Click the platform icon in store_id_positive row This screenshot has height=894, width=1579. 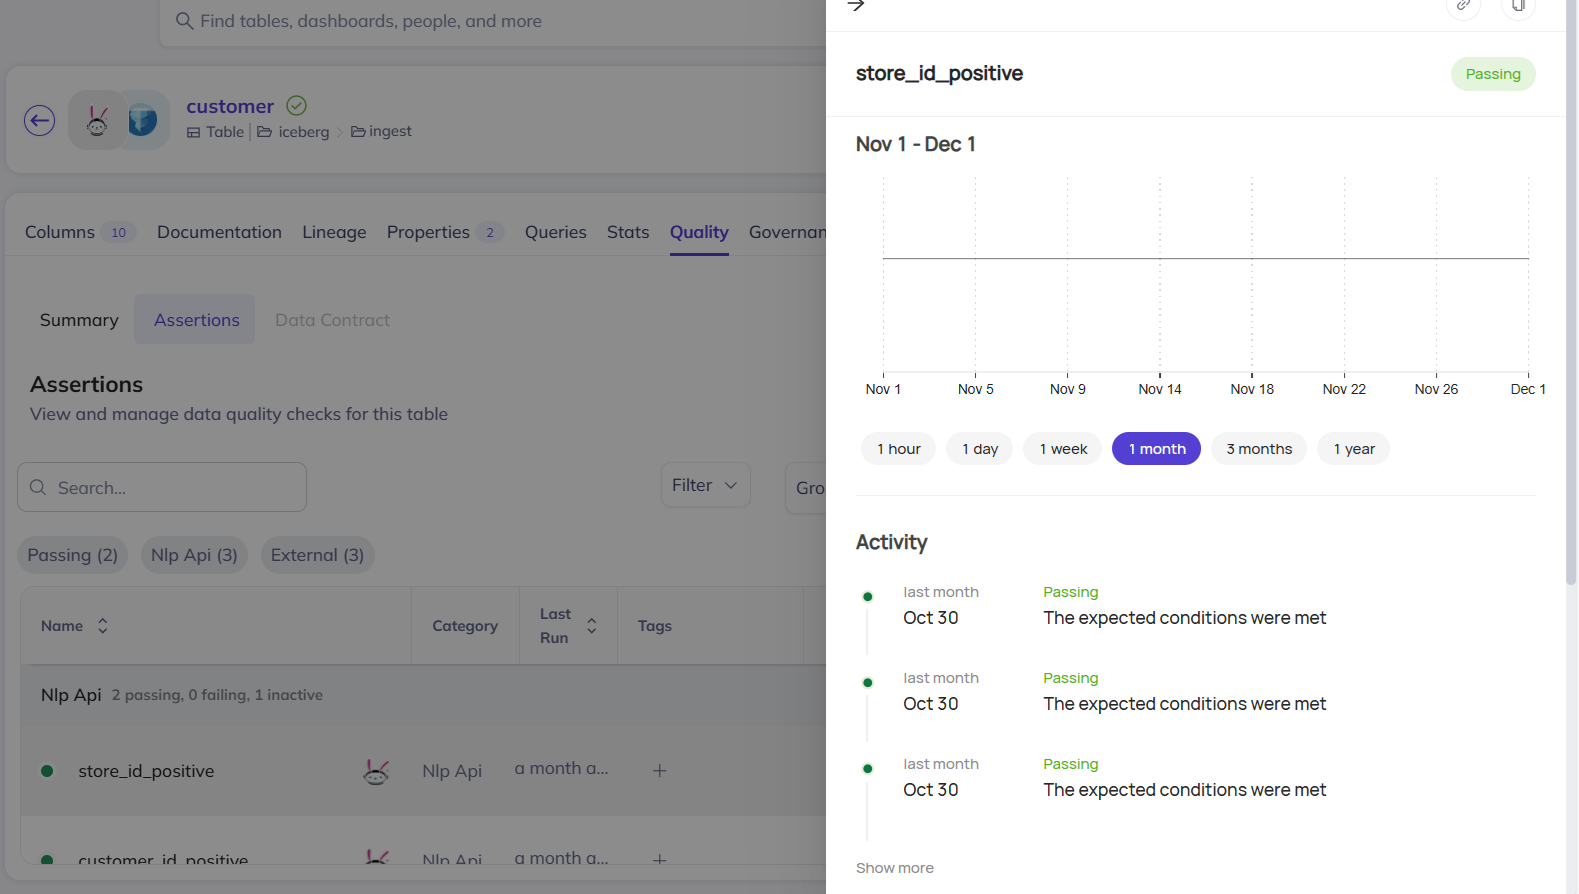(376, 771)
